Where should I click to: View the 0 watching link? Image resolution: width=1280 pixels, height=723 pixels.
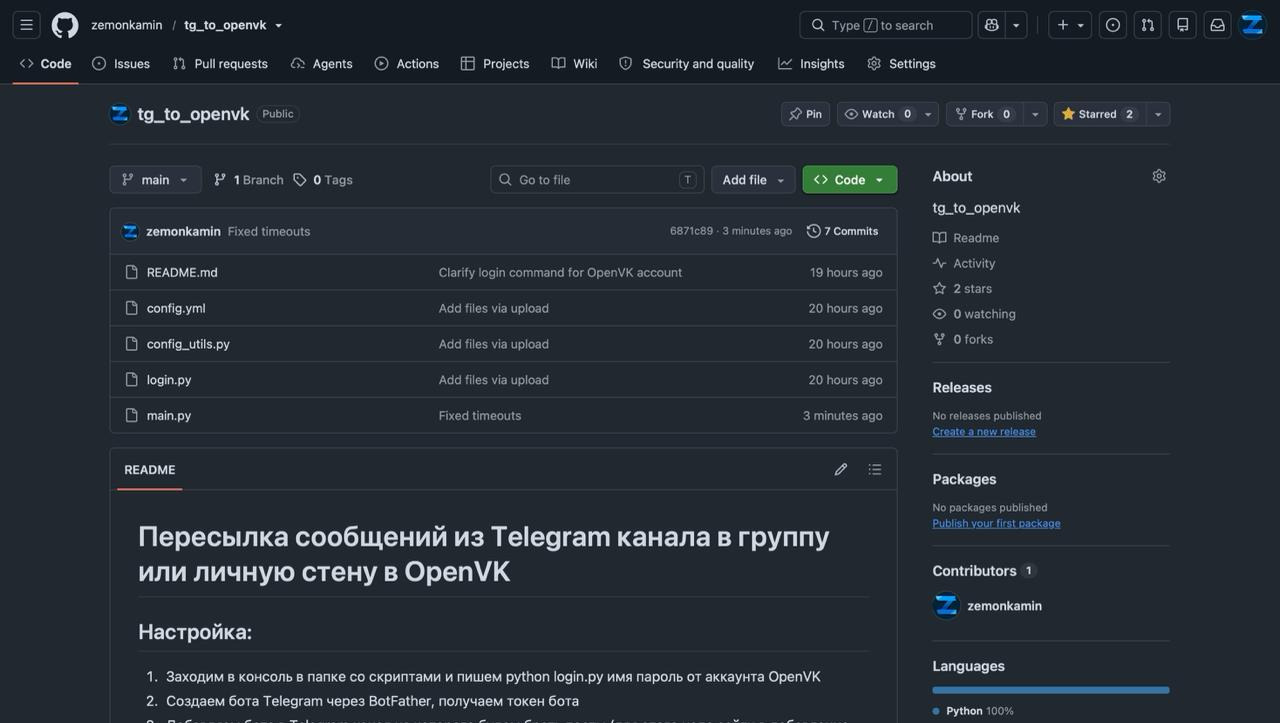coord(974,314)
